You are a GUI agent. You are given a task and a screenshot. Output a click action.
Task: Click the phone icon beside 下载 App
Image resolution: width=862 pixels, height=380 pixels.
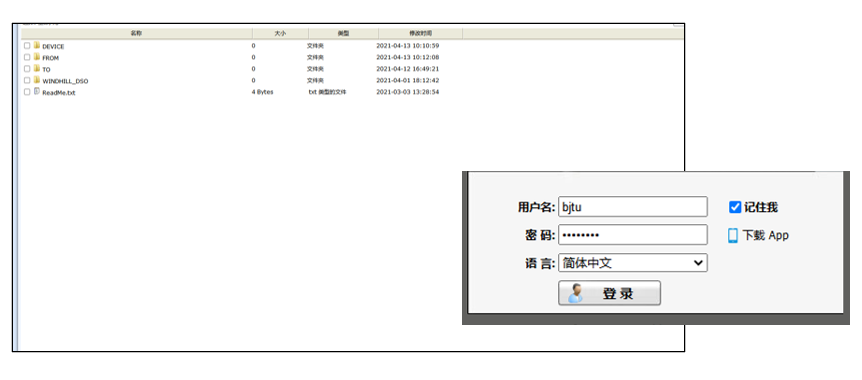coord(732,235)
